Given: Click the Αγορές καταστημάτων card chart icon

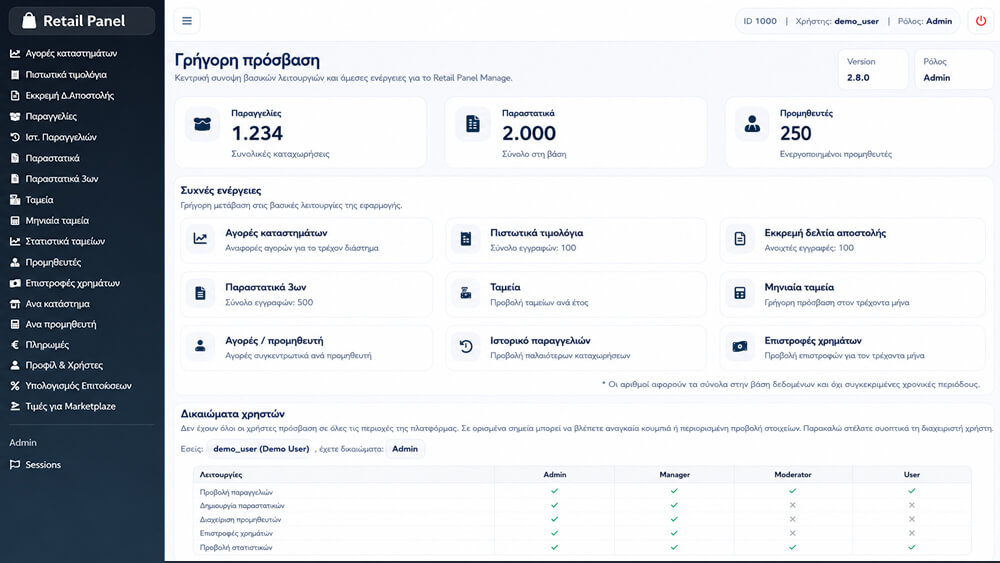Looking at the screenshot, I should pyautogui.click(x=200, y=239).
